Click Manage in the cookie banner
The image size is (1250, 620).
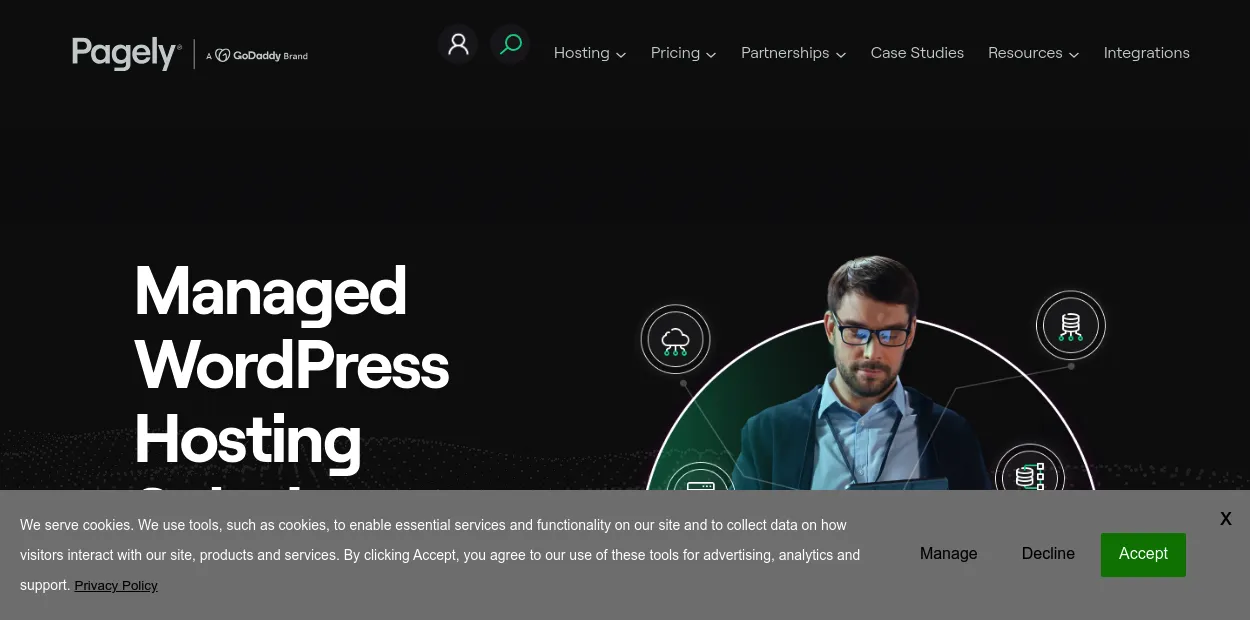[948, 554]
